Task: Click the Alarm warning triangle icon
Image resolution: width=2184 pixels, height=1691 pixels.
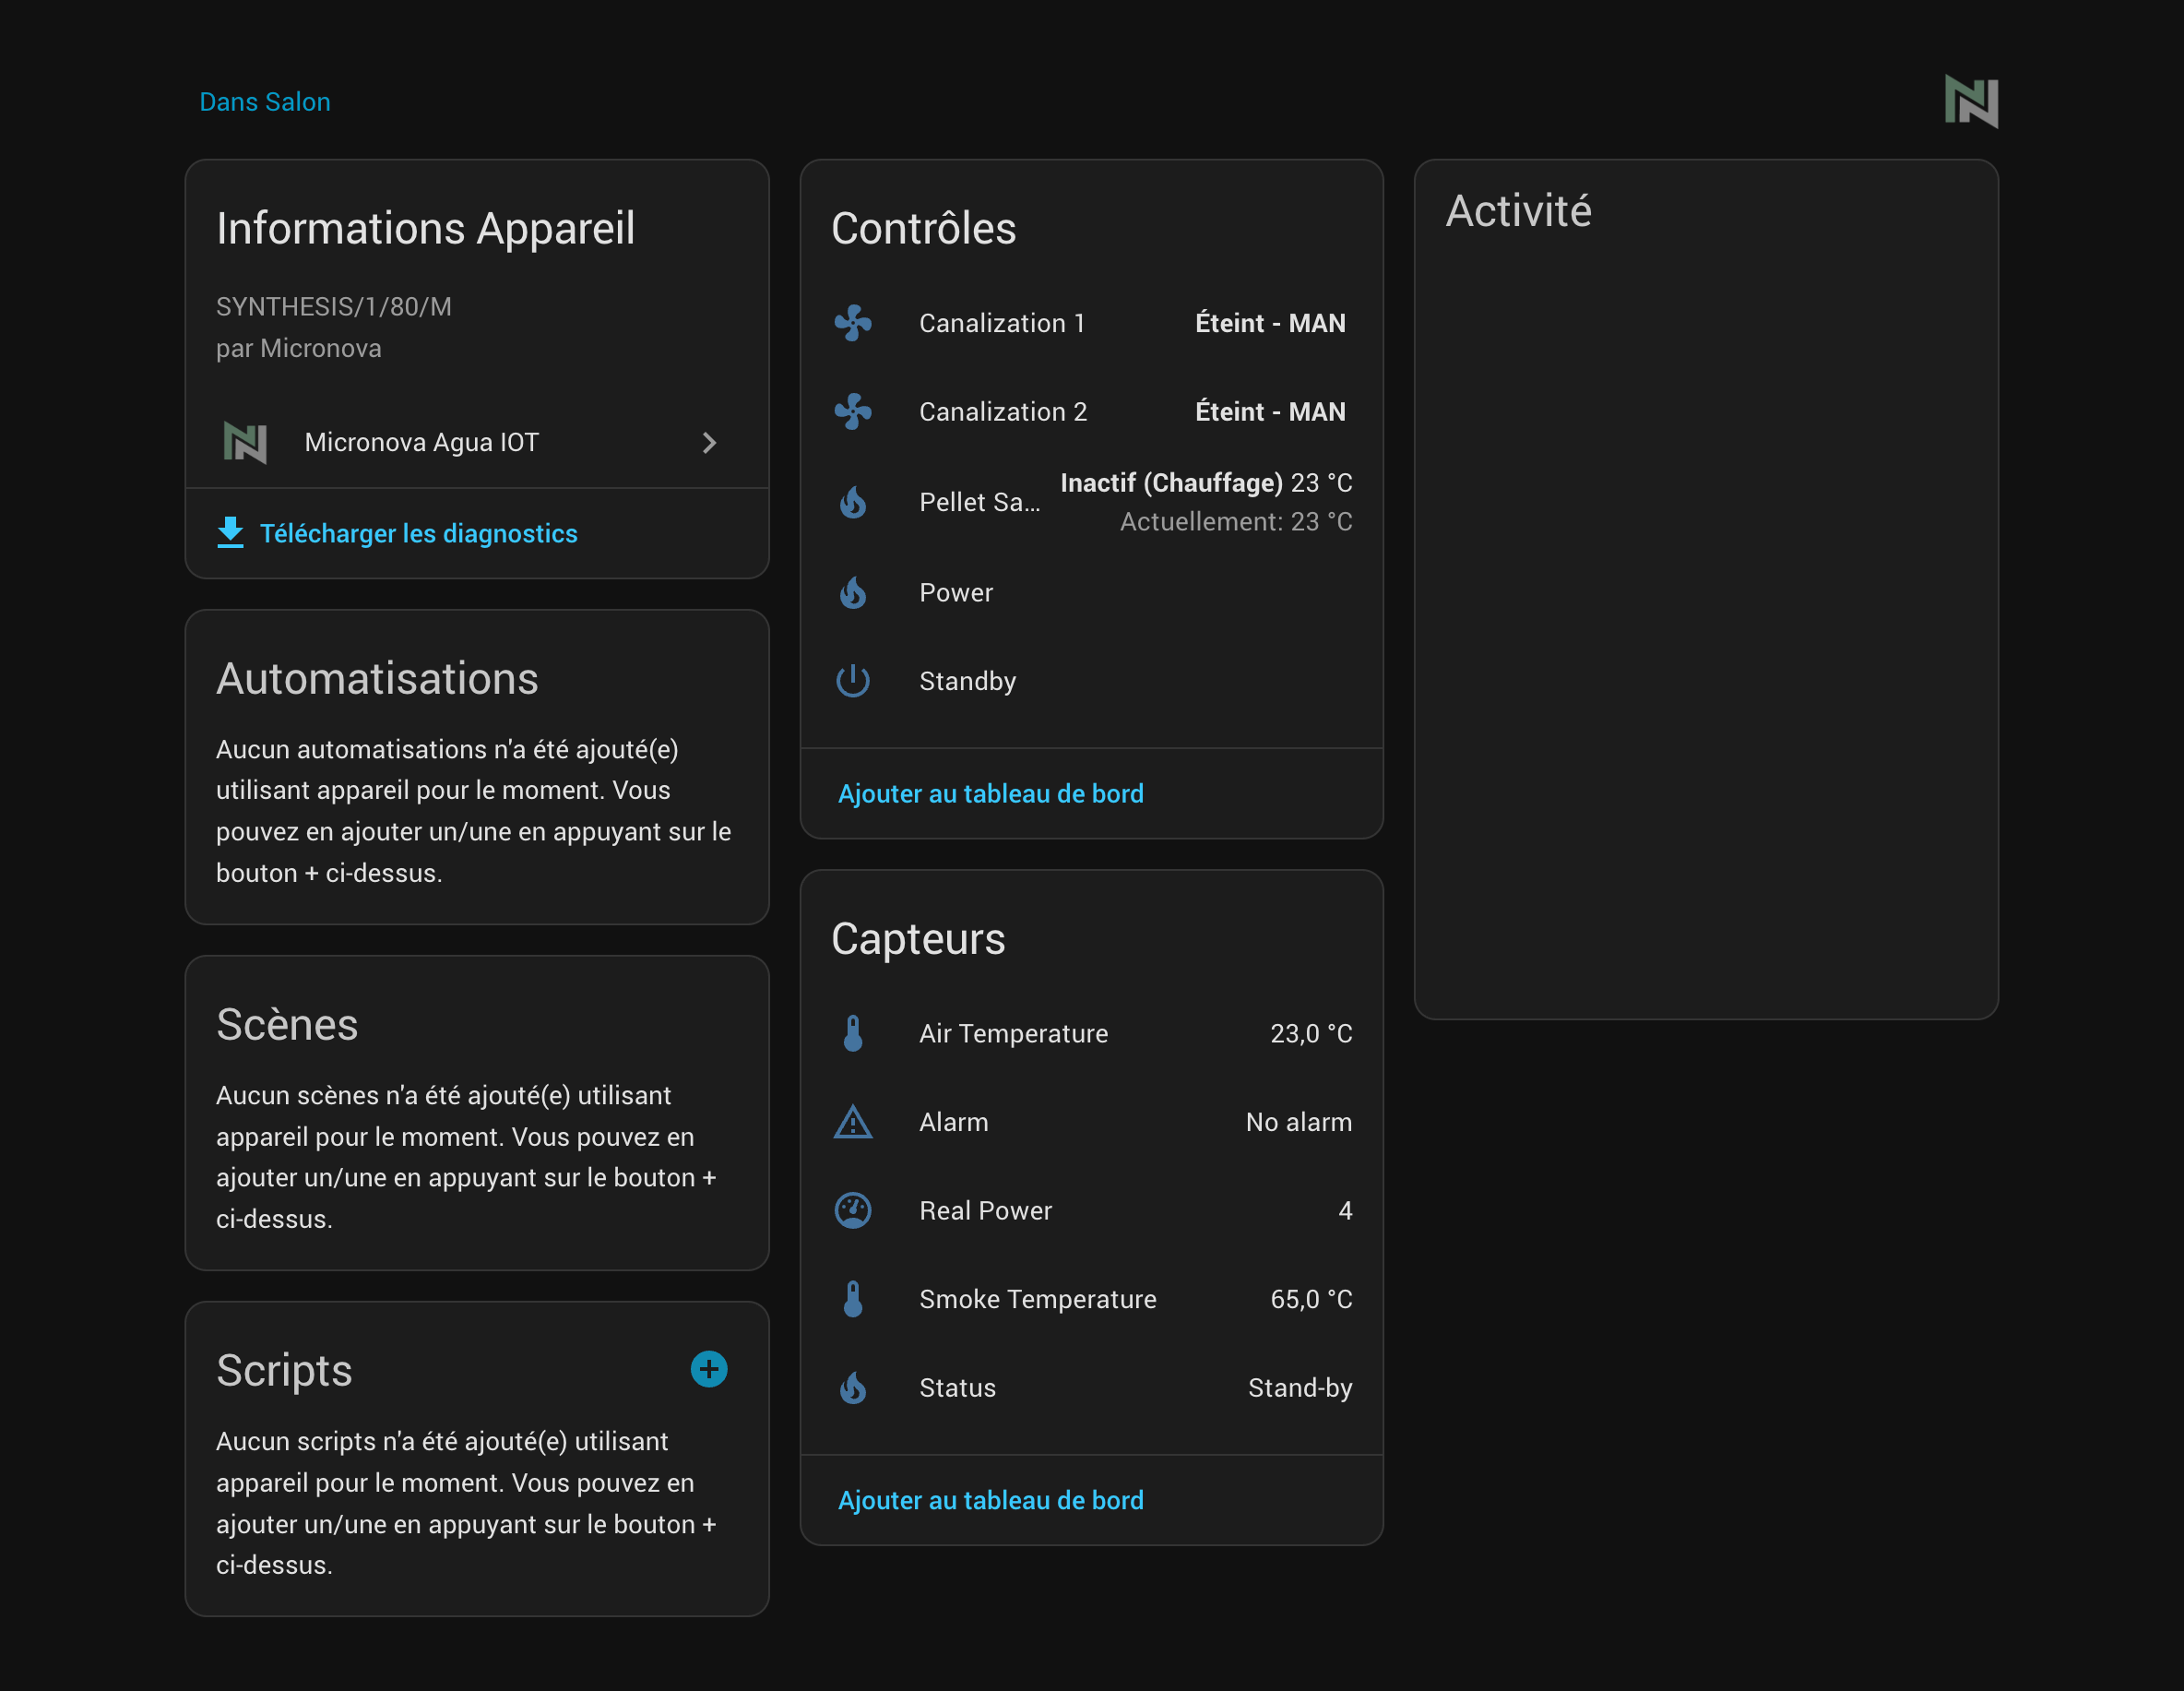Action: (852, 1122)
